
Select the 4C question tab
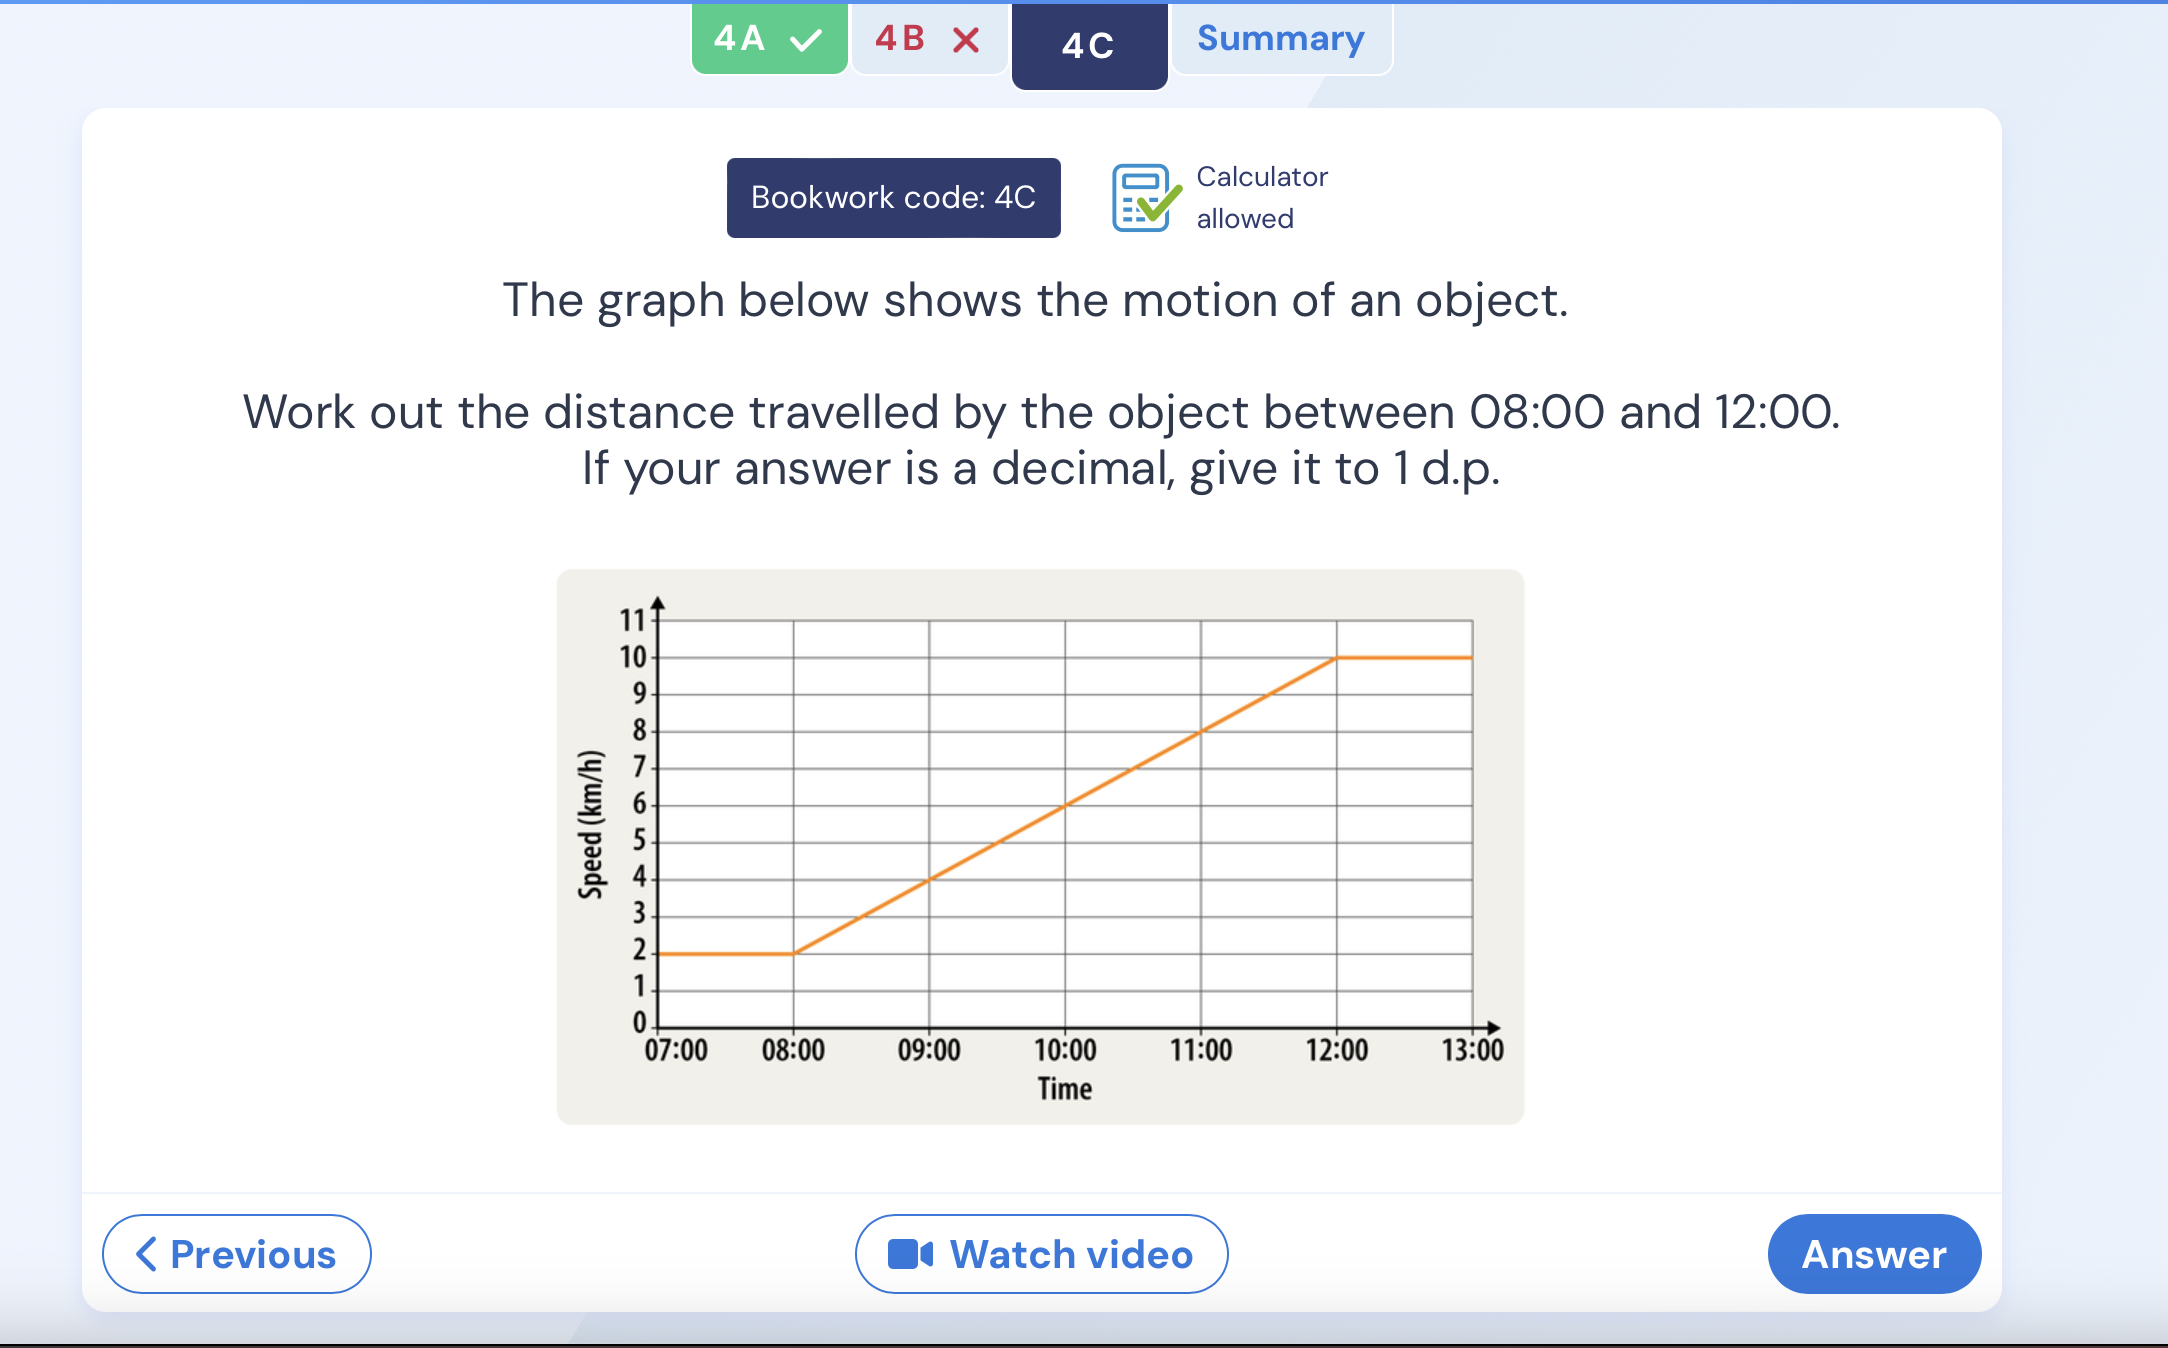(1089, 45)
